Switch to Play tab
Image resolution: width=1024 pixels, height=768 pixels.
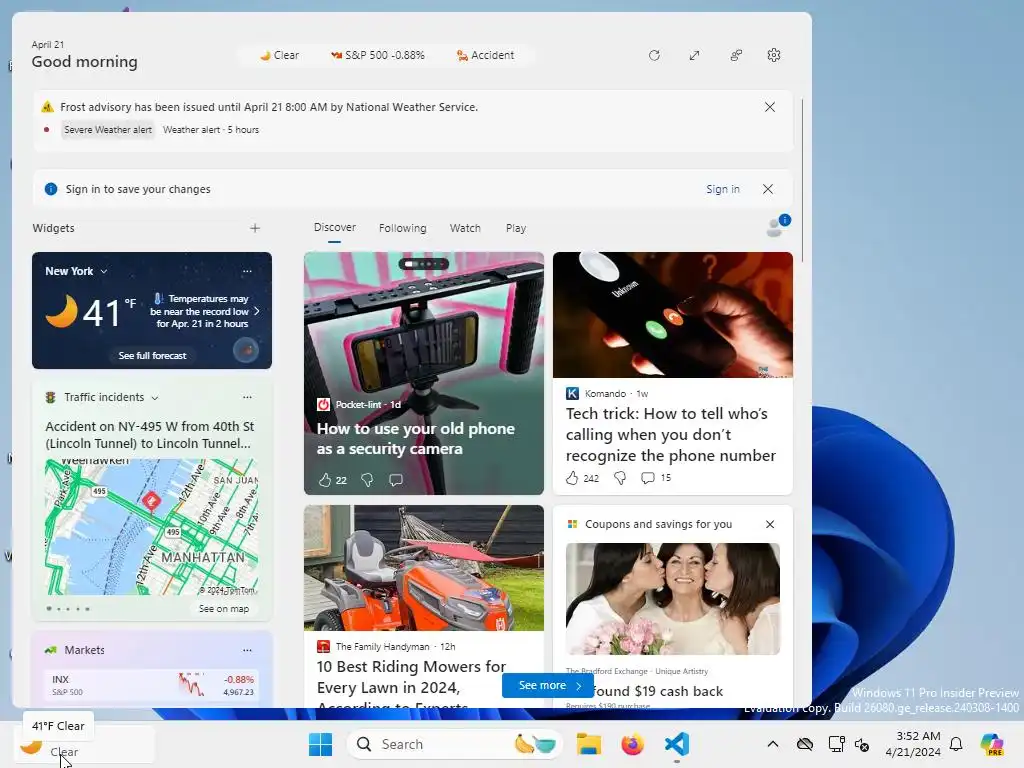pos(516,228)
